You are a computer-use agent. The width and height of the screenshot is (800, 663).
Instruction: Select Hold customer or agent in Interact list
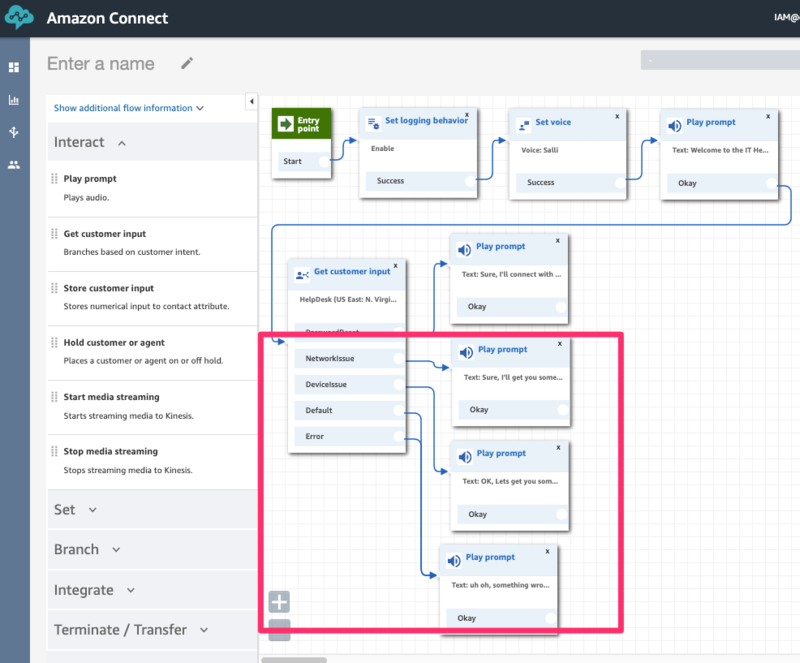(x=153, y=352)
